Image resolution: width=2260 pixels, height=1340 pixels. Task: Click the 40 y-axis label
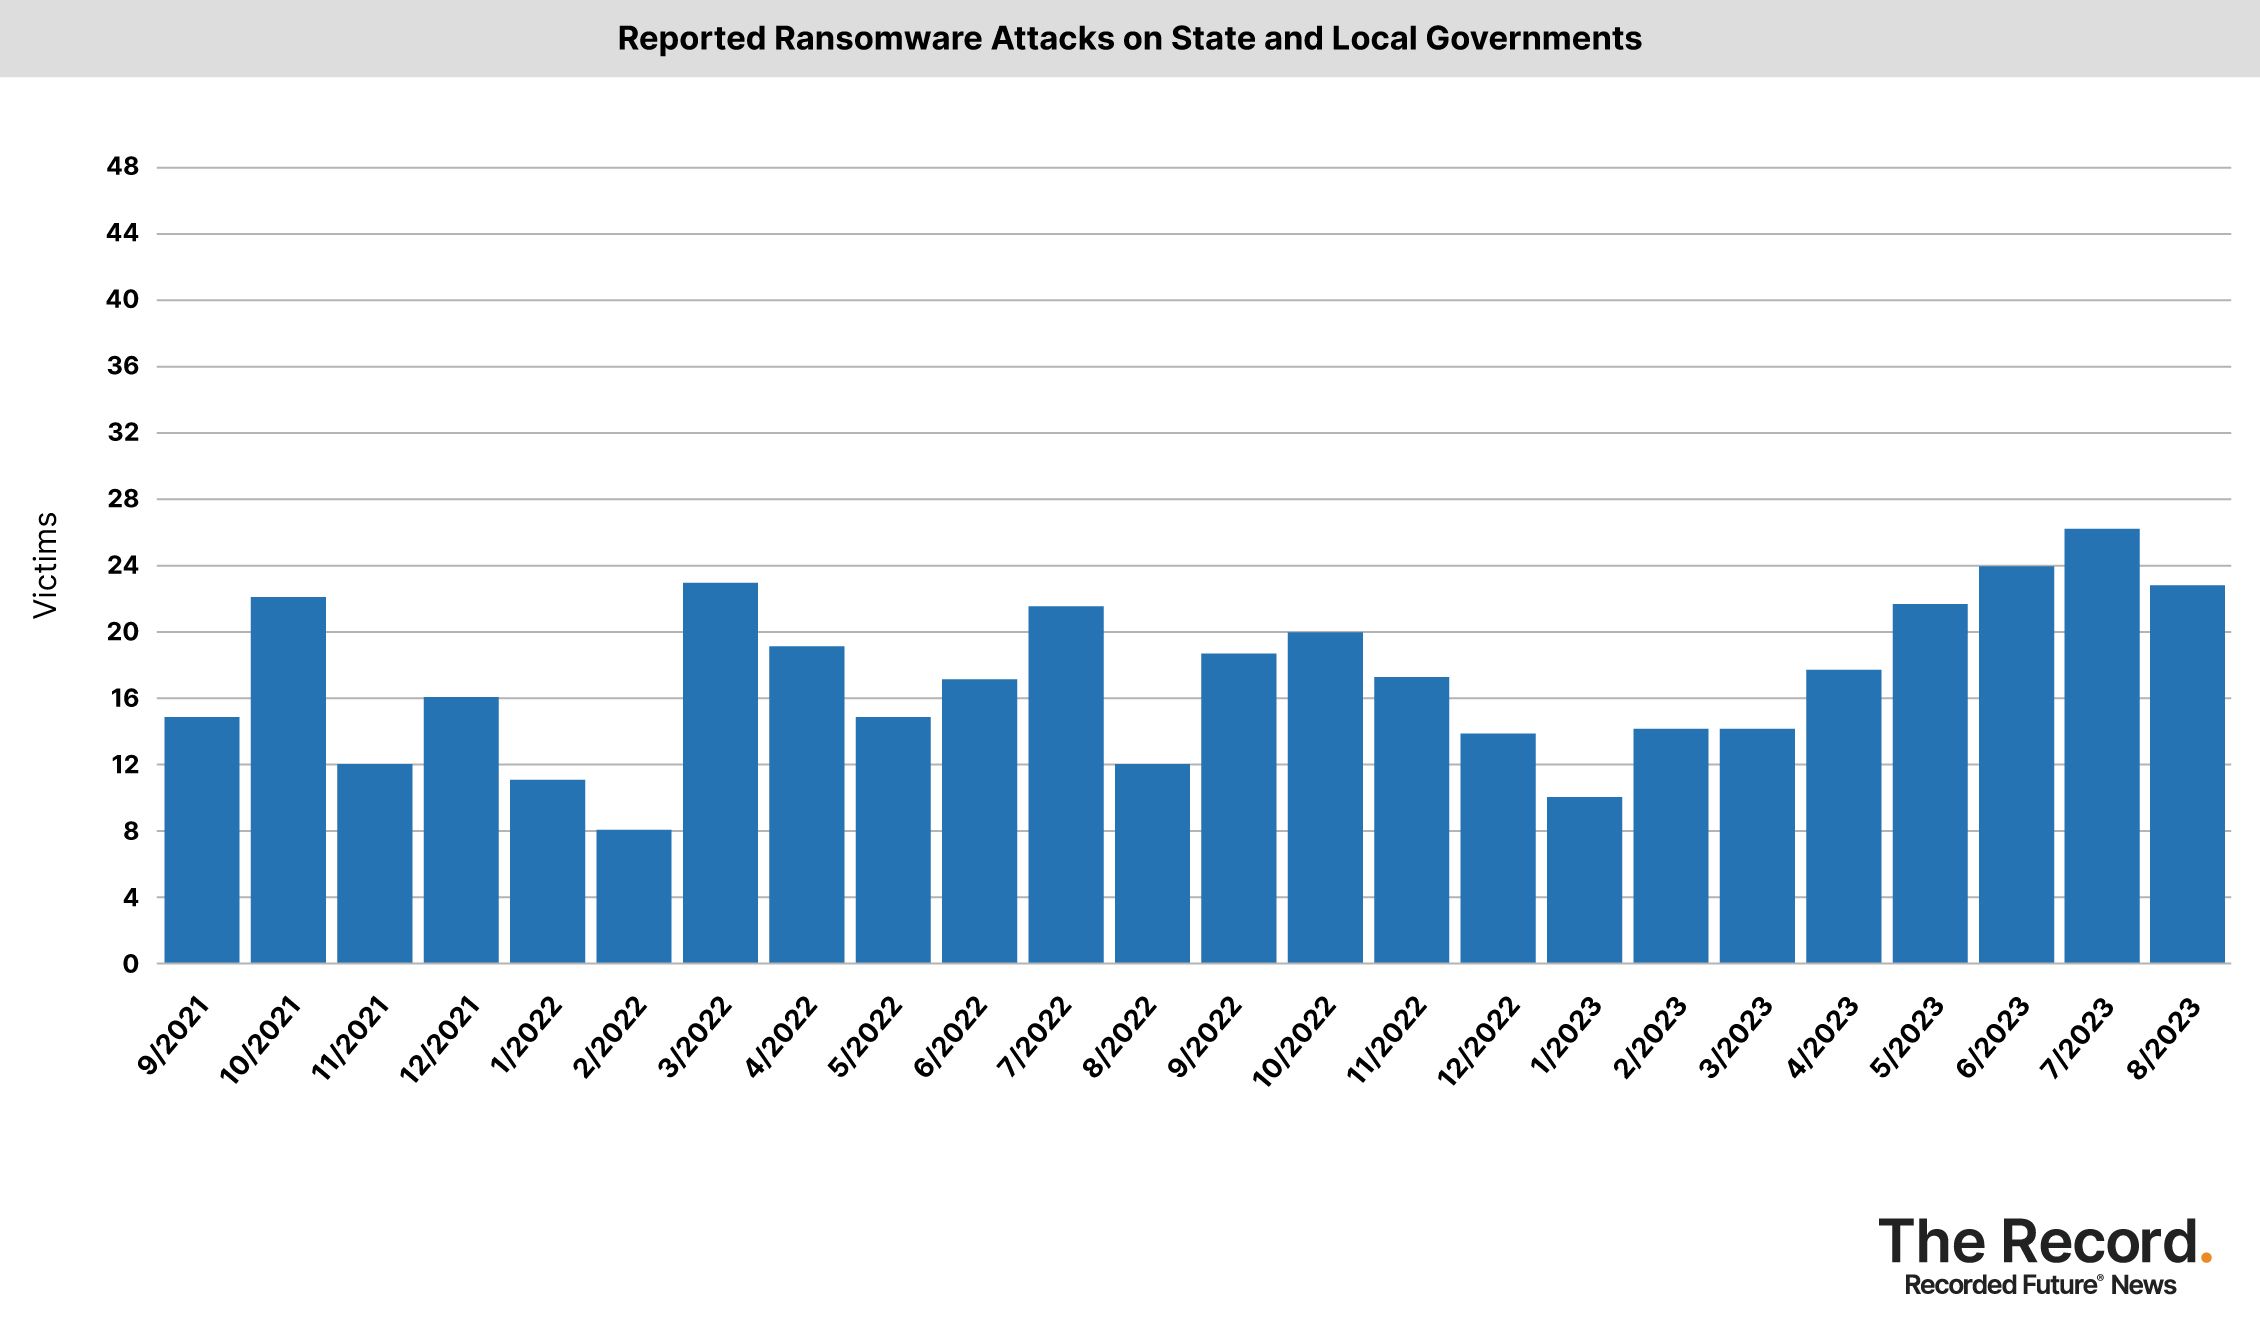123,300
